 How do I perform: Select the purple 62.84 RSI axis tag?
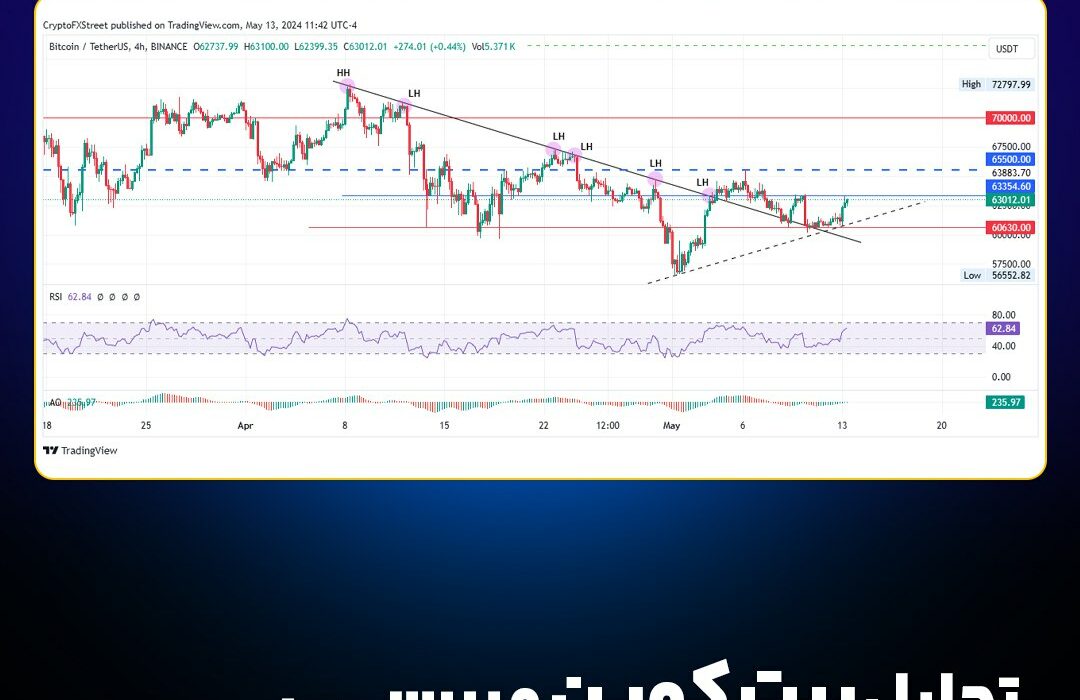tap(1004, 329)
